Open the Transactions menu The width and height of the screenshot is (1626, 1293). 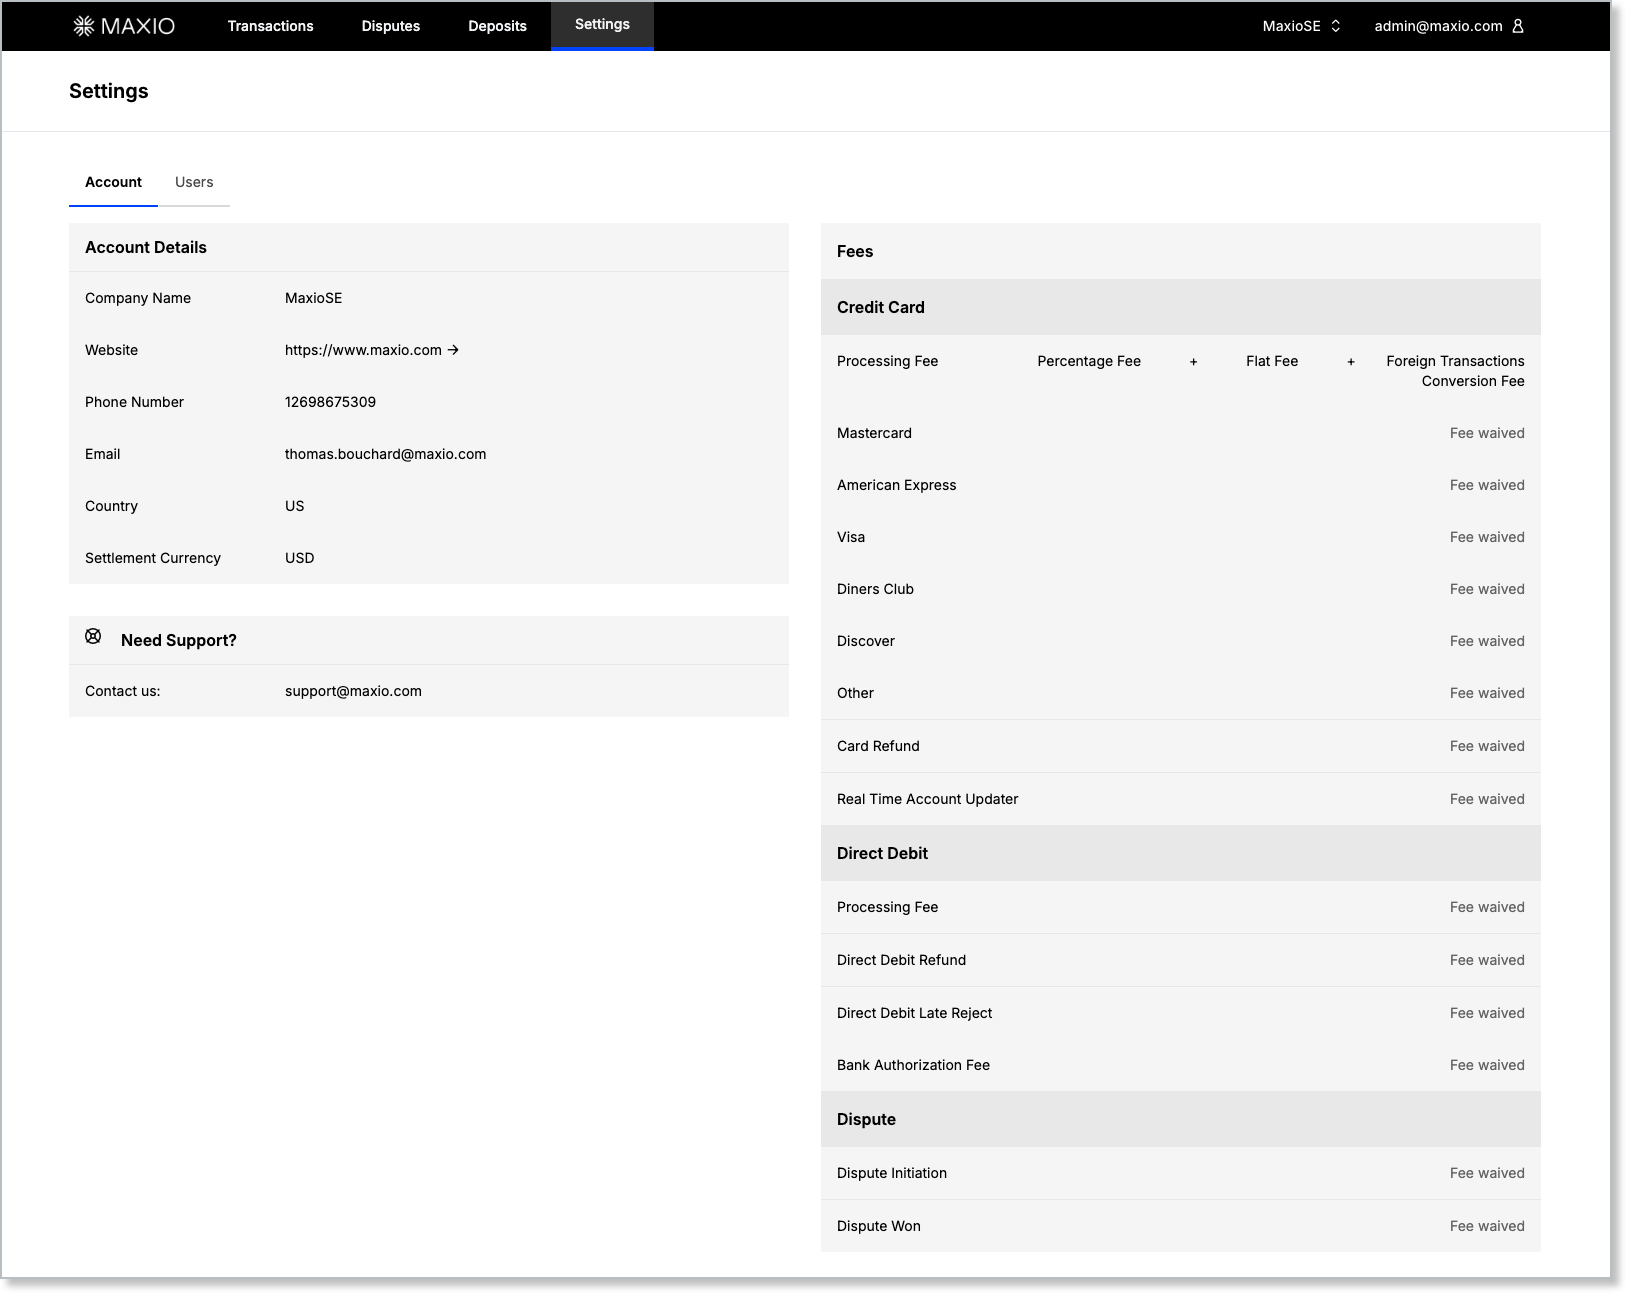point(270,26)
